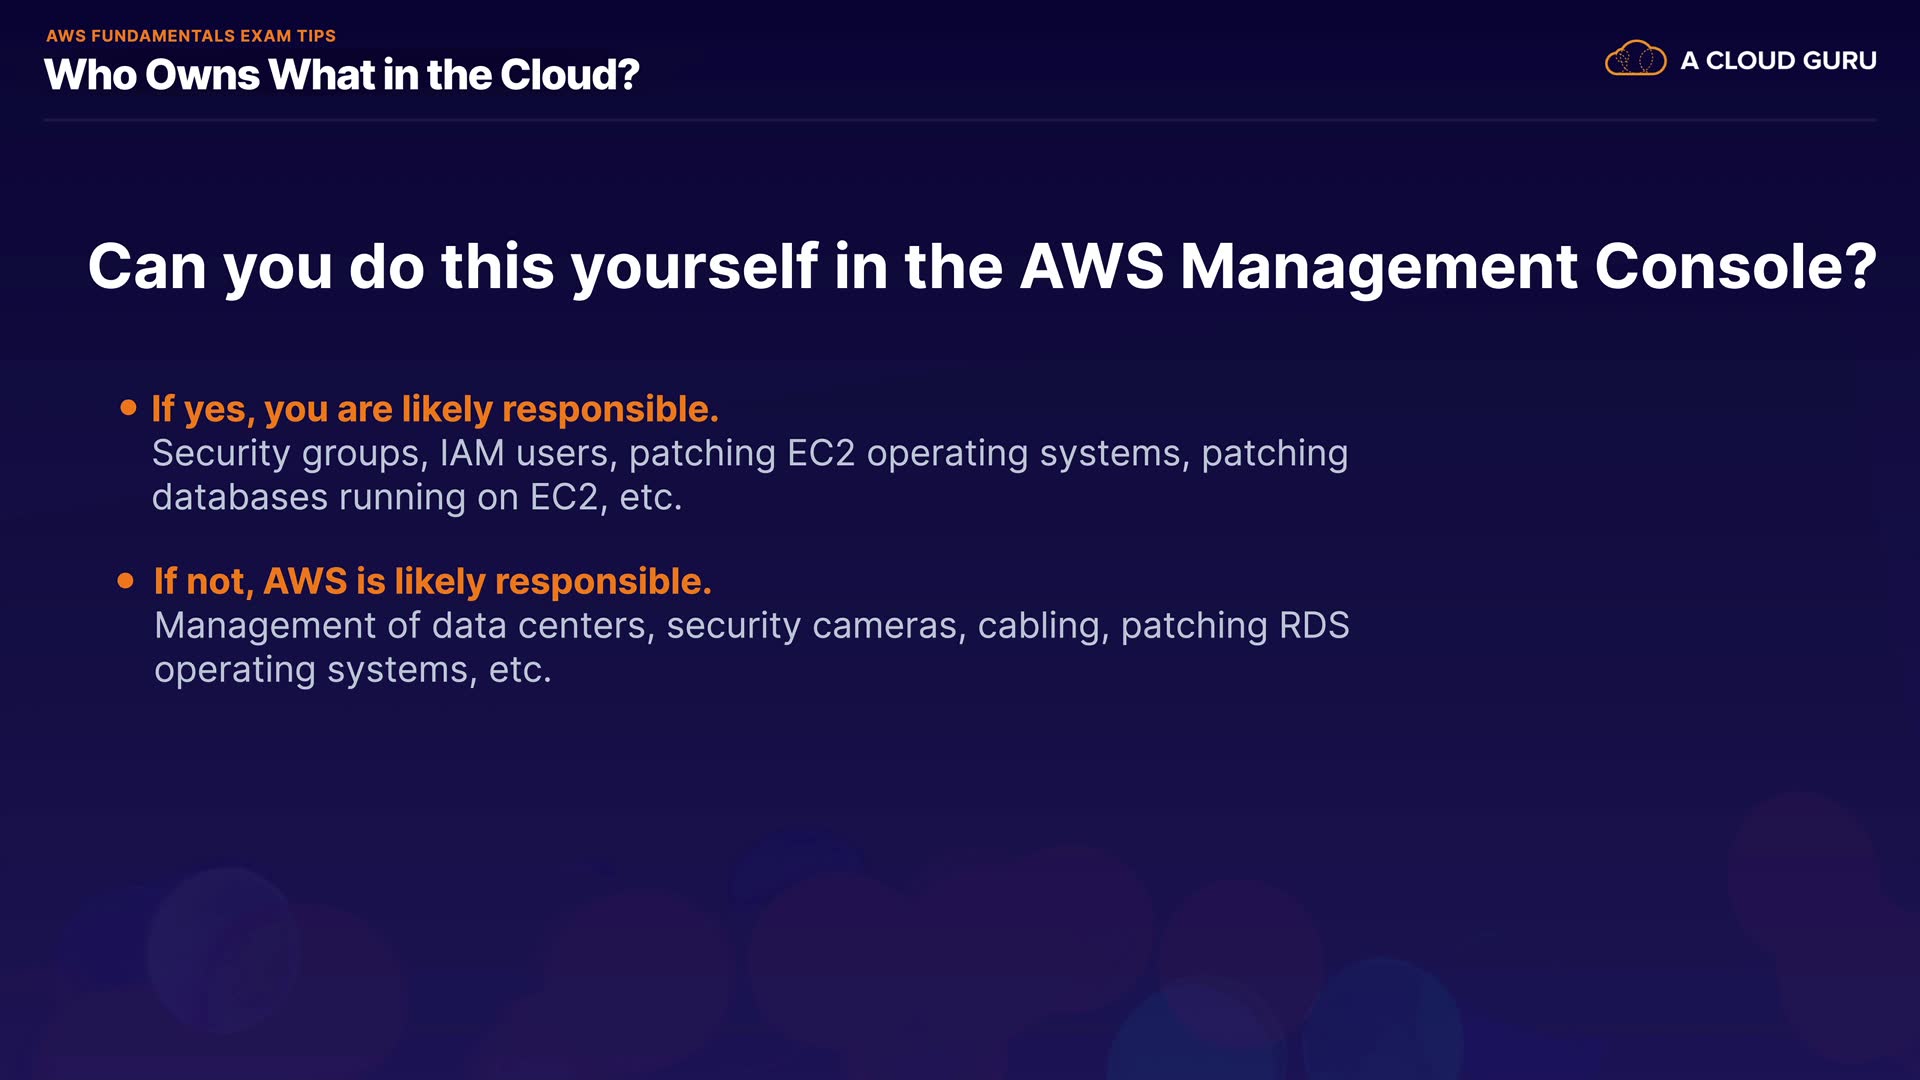Viewport: 1920px width, 1080px height.
Task: Click "databases running on EC2, etc." line
Action: (416, 498)
